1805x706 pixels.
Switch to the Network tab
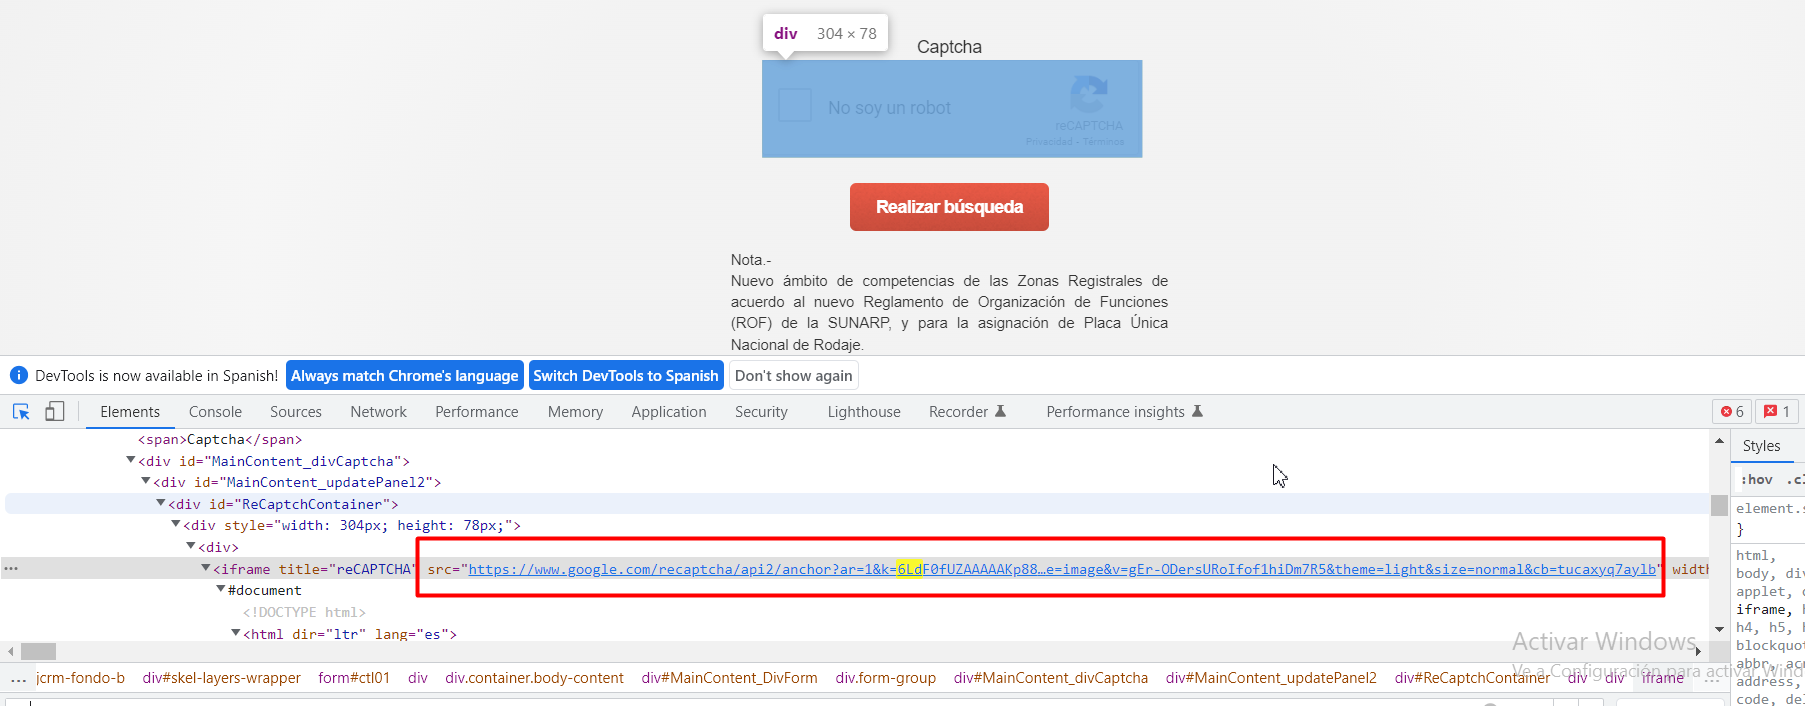378,412
